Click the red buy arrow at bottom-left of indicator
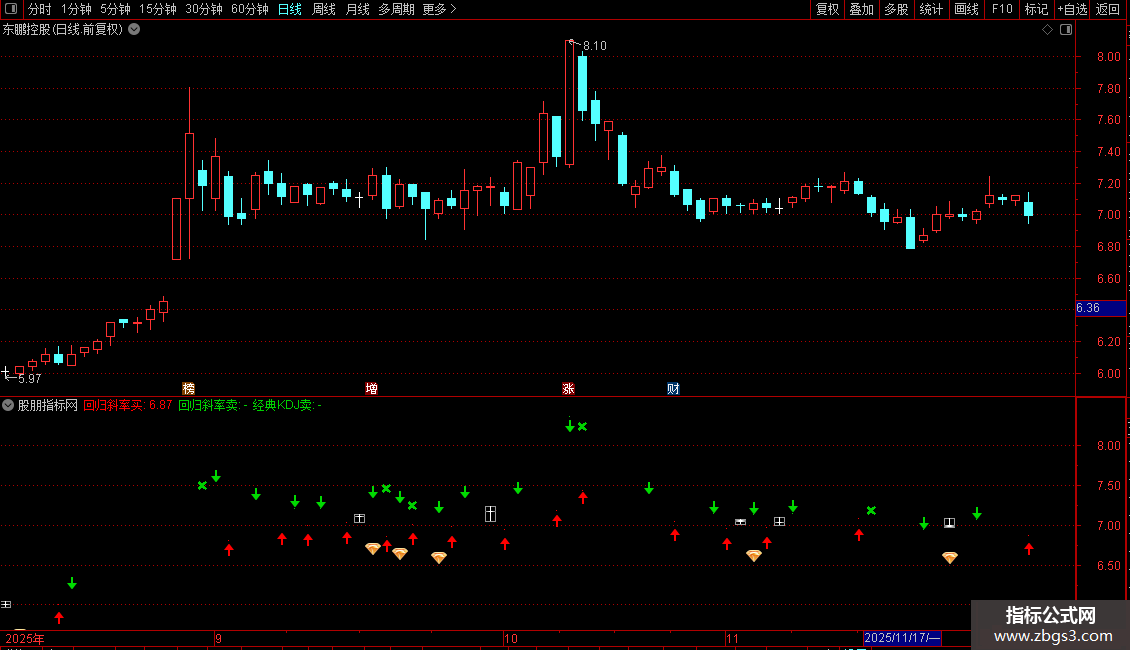 pyautogui.click(x=59, y=617)
